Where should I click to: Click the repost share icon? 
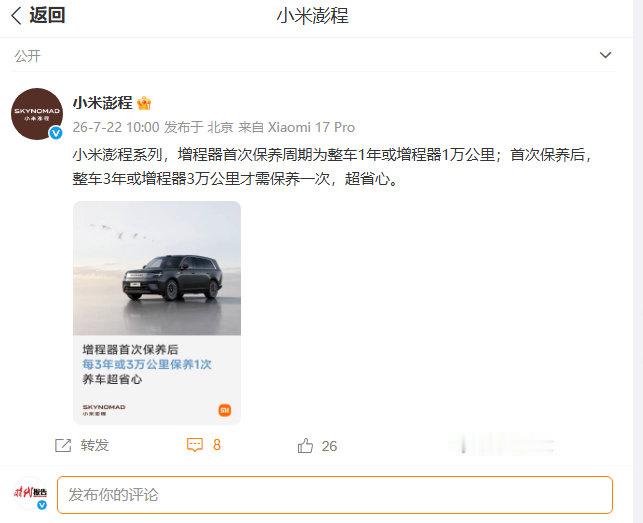click(x=63, y=445)
